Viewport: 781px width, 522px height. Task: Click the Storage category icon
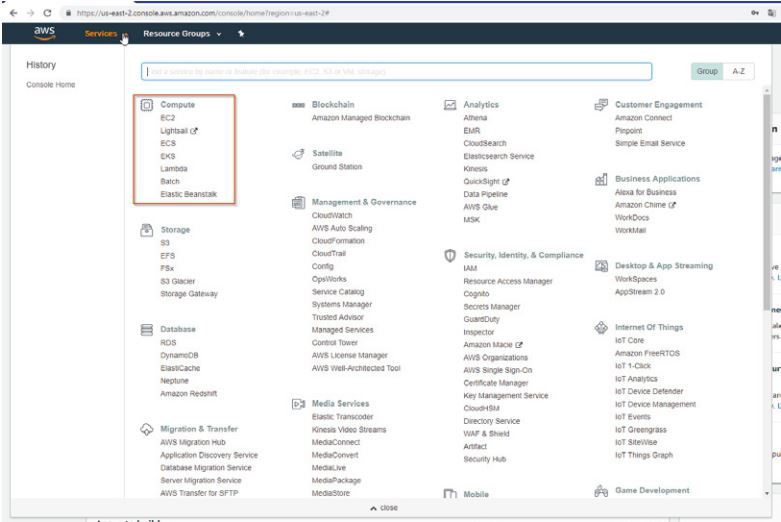tap(146, 230)
